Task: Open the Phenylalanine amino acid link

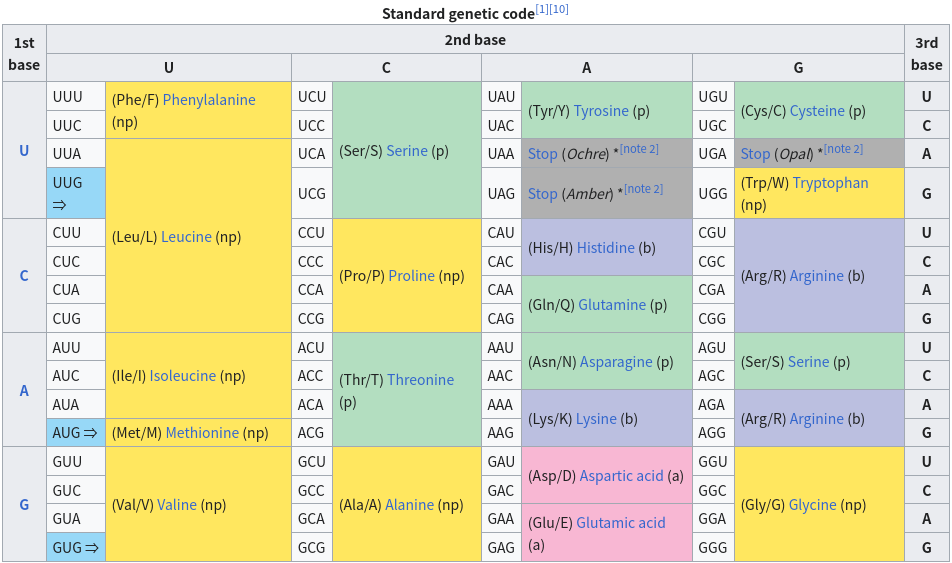Action: click(208, 100)
